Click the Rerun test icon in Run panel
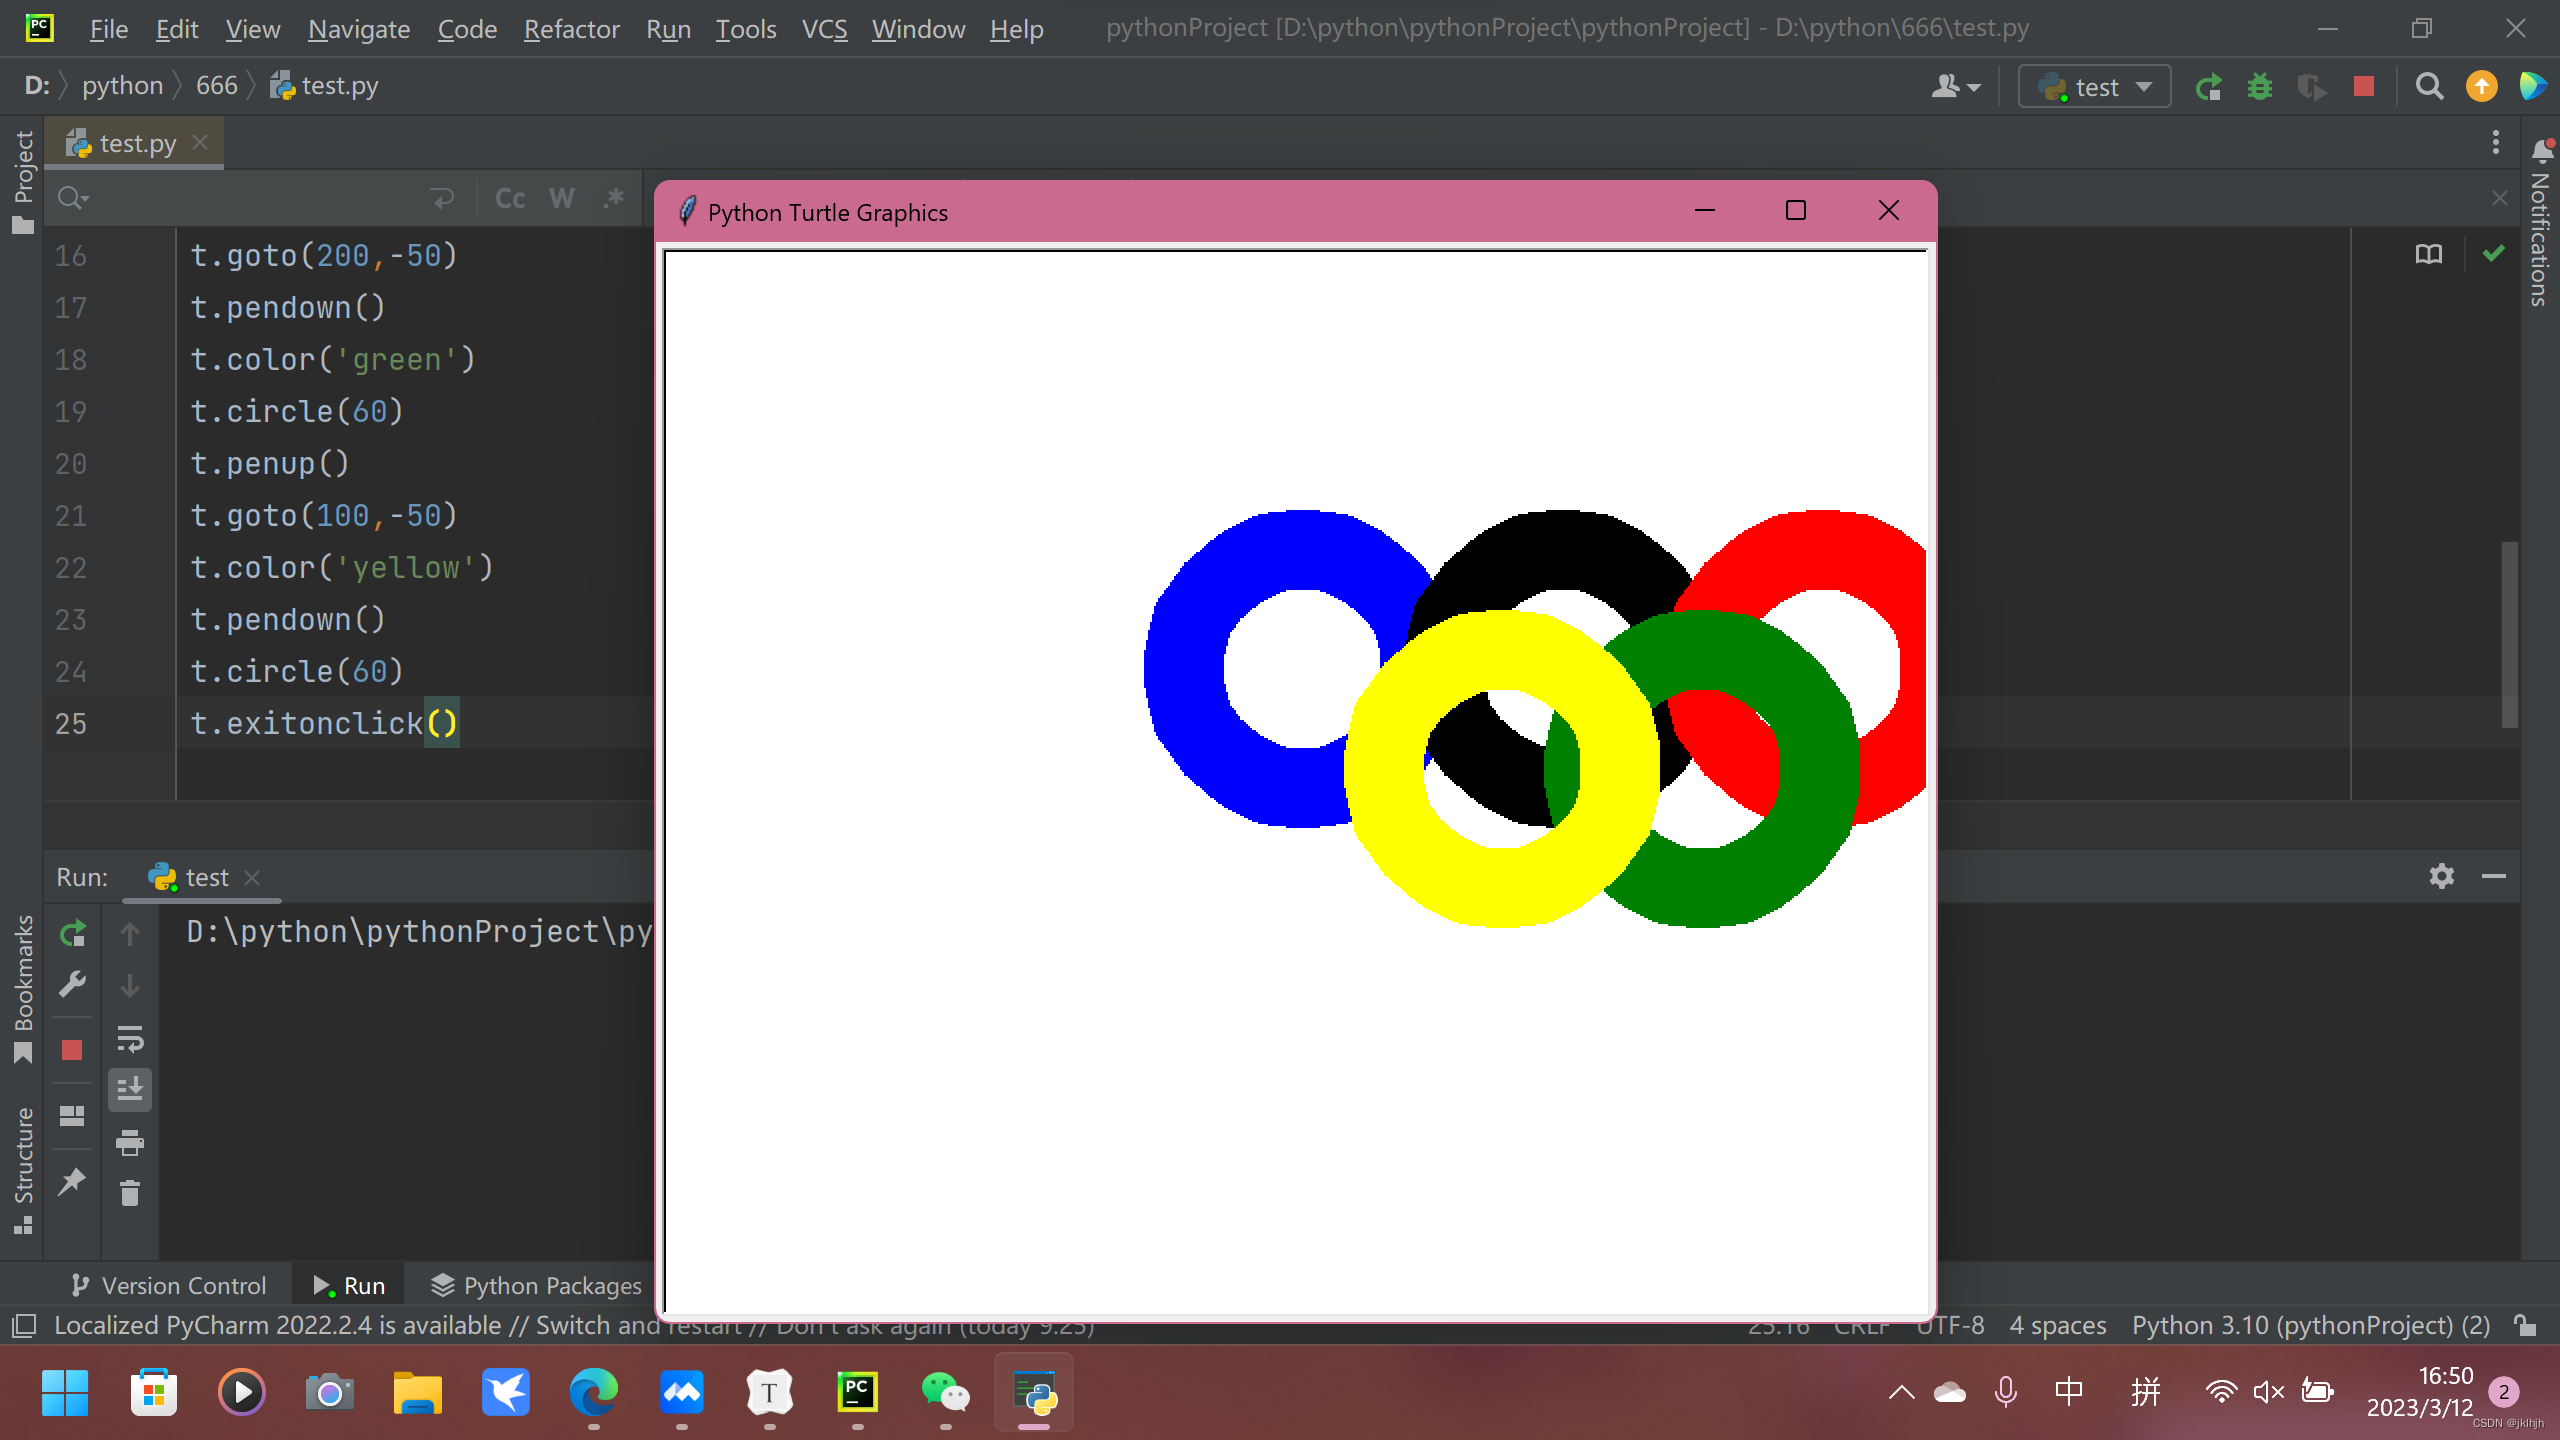The width and height of the screenshot is (2560, 1440). pyautogui.click(x=72, y=934)
